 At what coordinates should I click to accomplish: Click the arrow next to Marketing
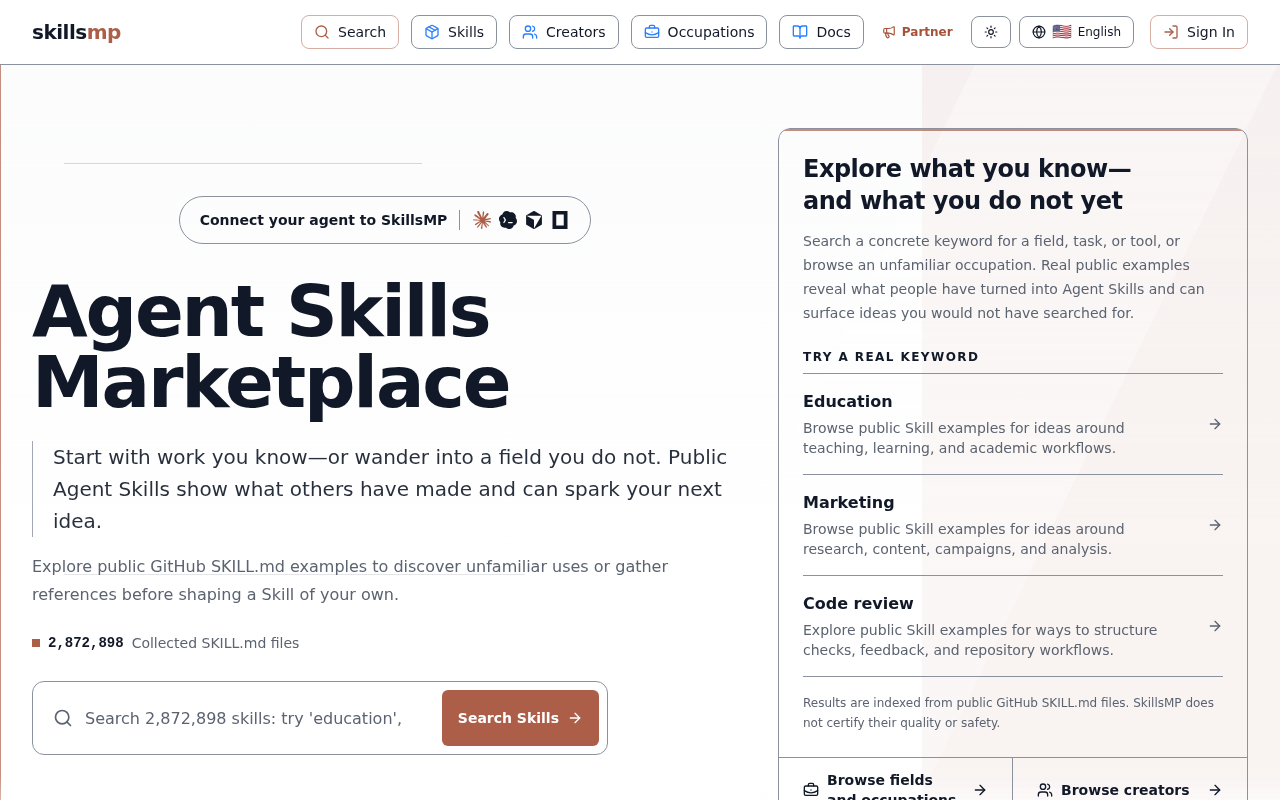click(1215, 525)
